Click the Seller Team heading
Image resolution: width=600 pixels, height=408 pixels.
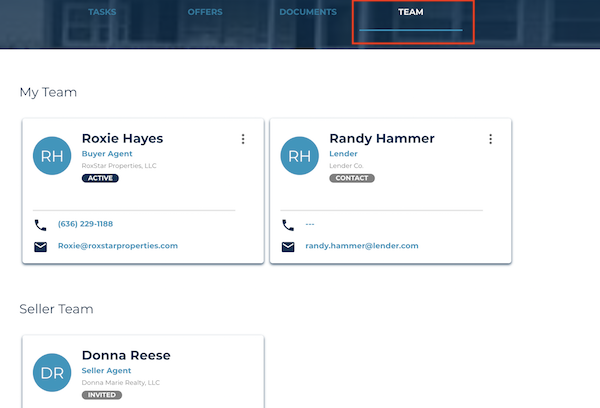(x=56, y=309)
